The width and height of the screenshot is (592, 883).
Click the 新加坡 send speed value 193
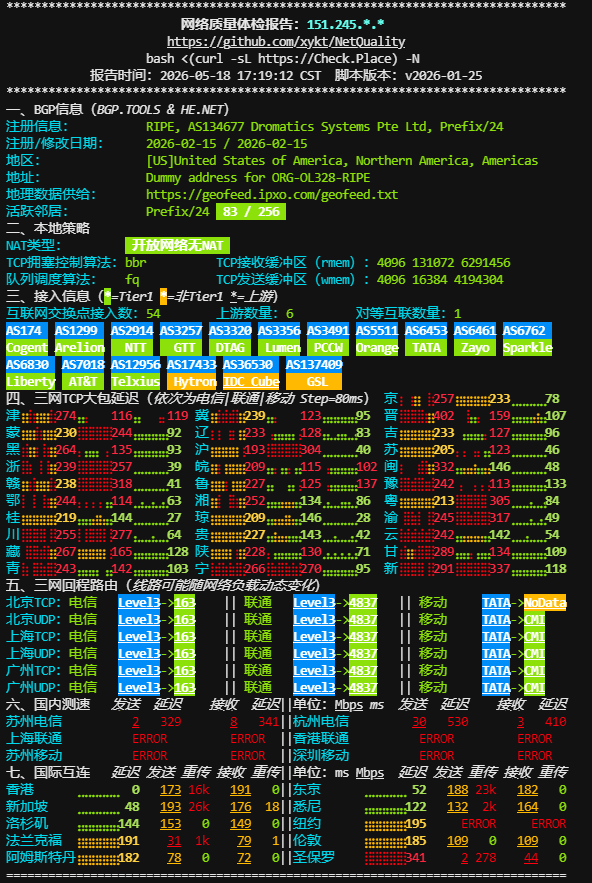point(171,806)
